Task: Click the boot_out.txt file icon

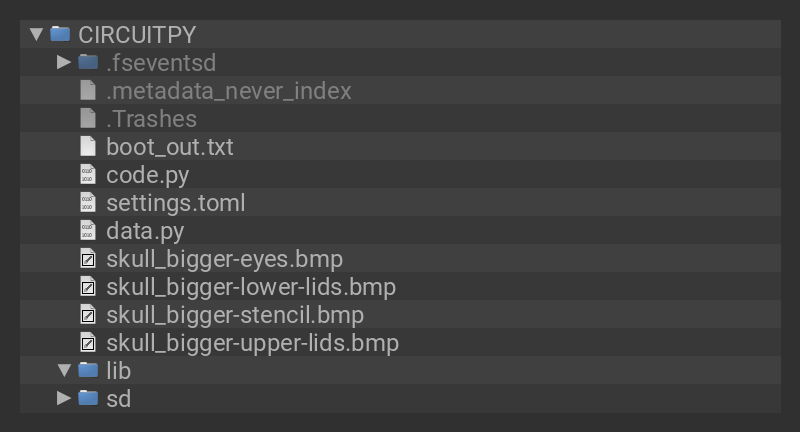Action: 88,147
